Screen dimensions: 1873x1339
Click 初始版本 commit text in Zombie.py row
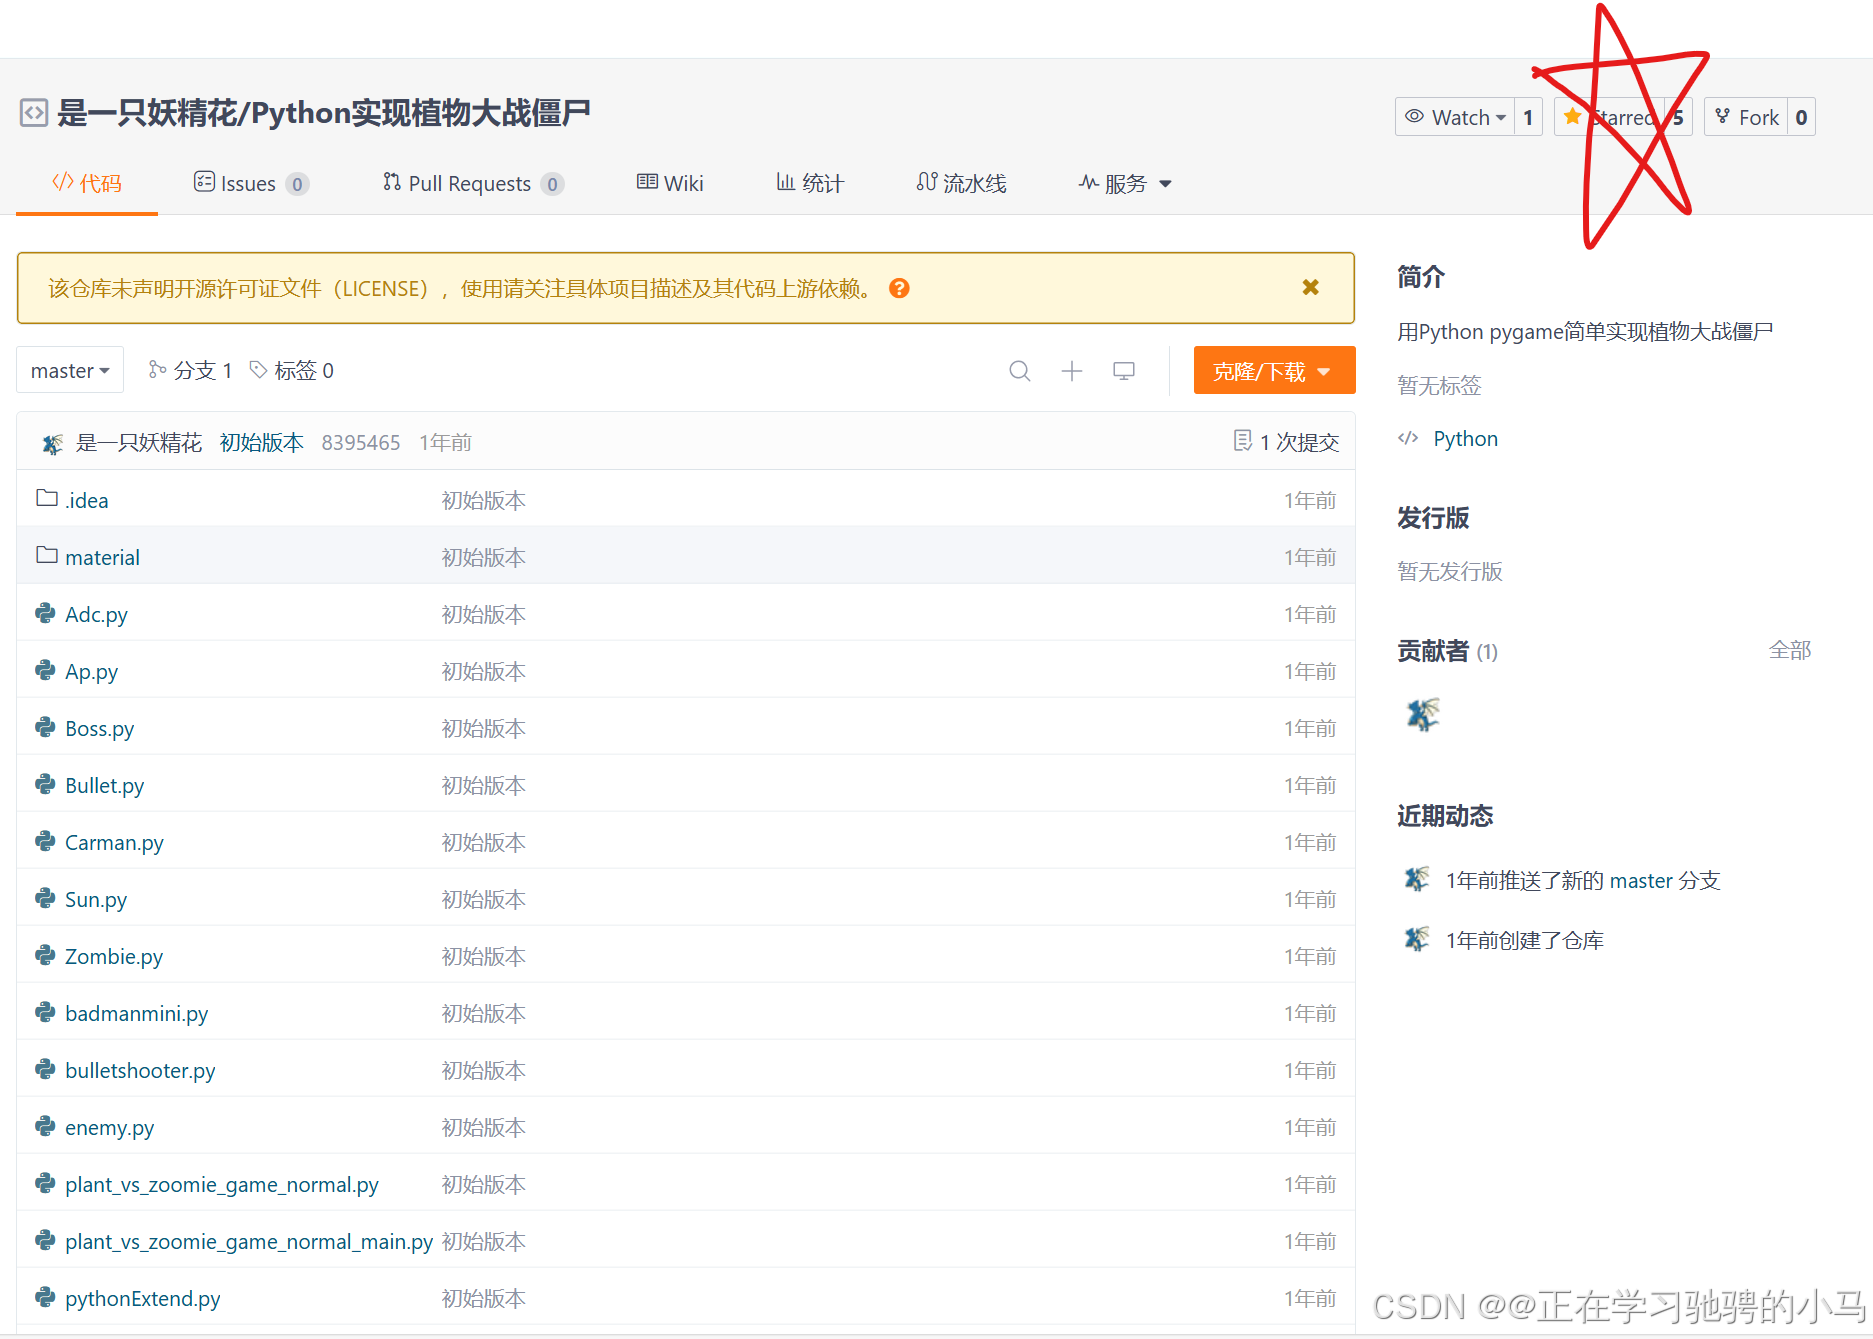tap(484, 956)
